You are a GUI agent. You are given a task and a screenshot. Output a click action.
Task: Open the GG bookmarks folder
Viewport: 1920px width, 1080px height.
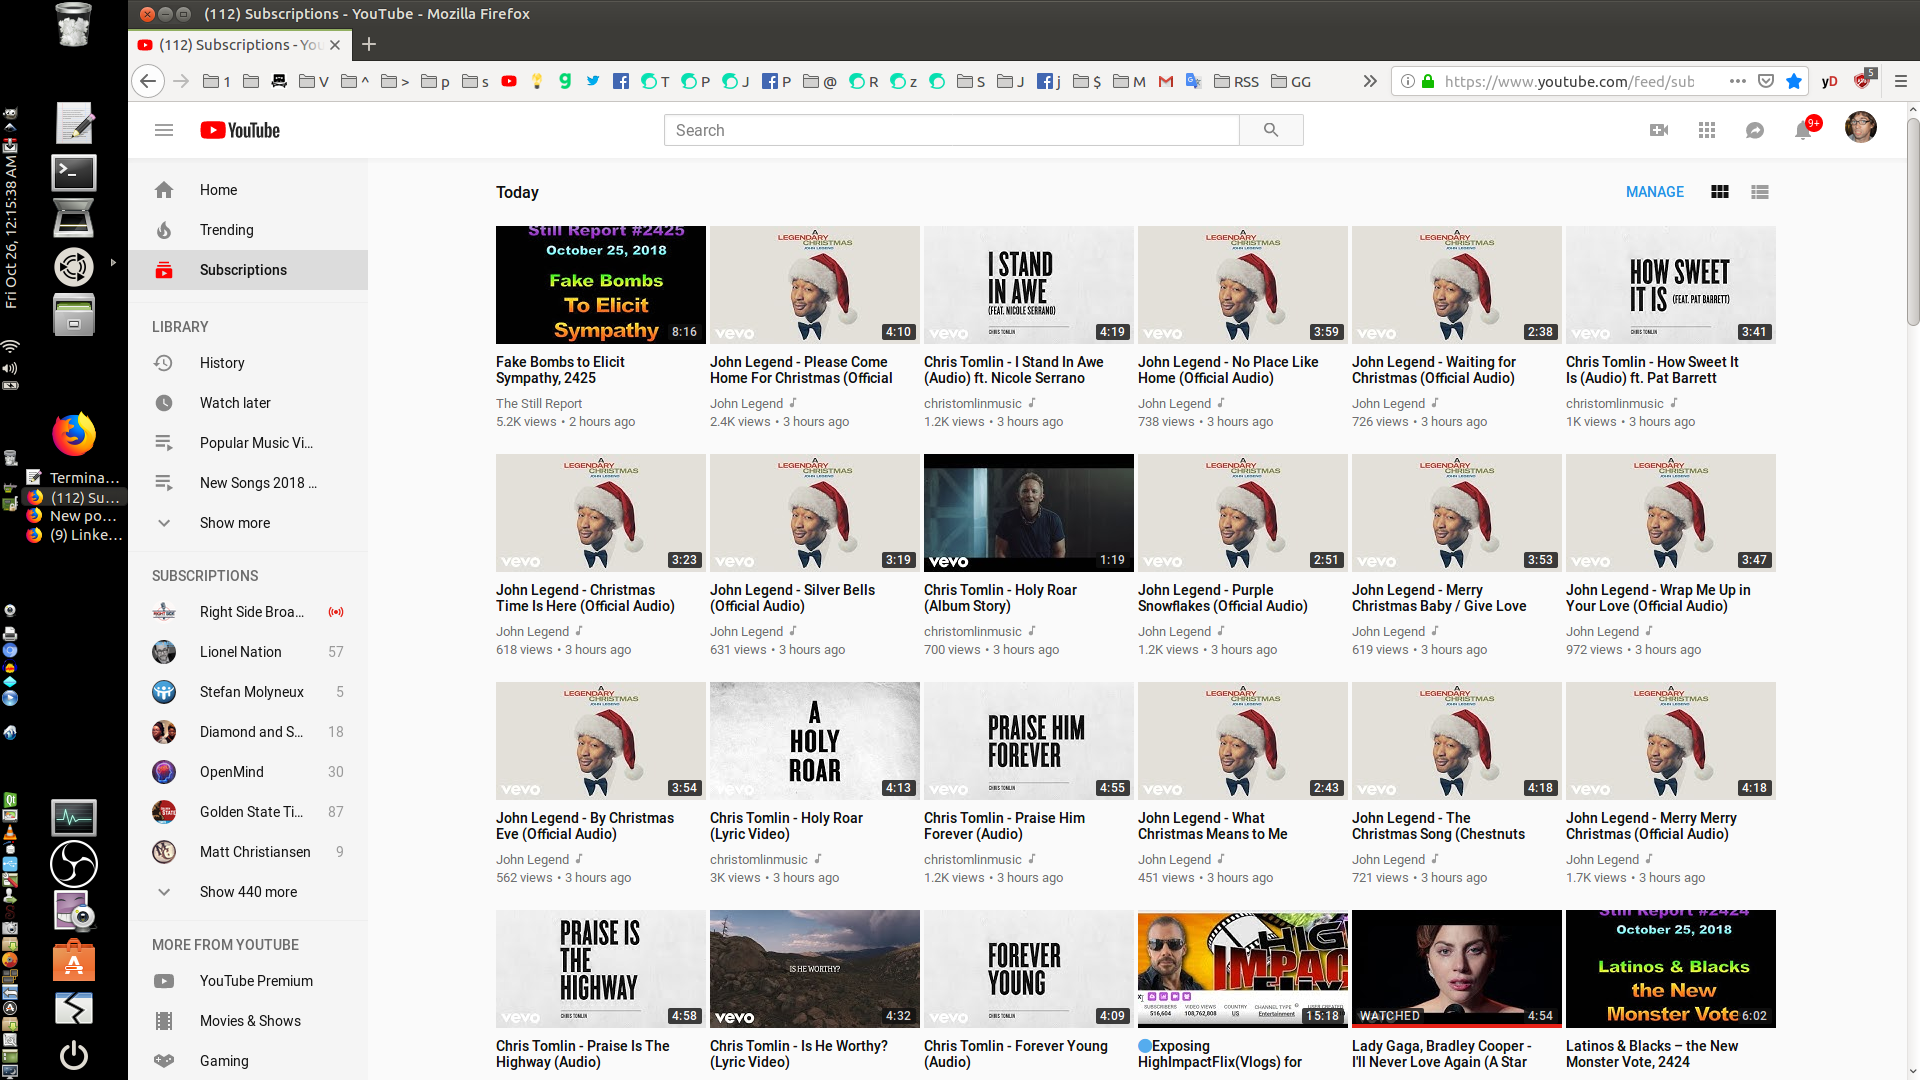1291,81
